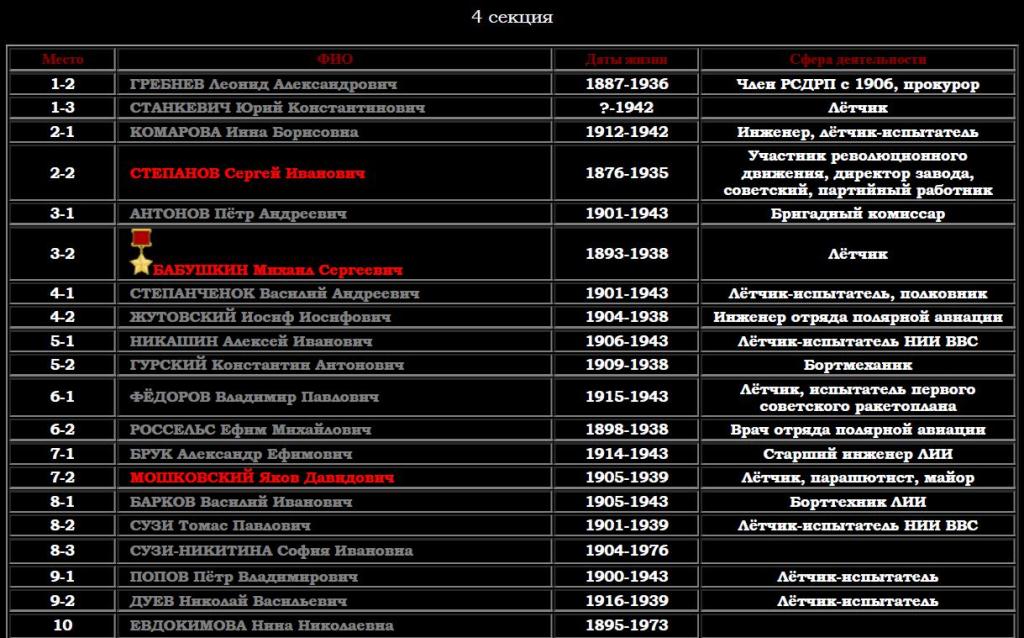Click СТЕПАНЧЕНОК Василий Андреевич entry
1024x638 pixels.
click(274, 294)
